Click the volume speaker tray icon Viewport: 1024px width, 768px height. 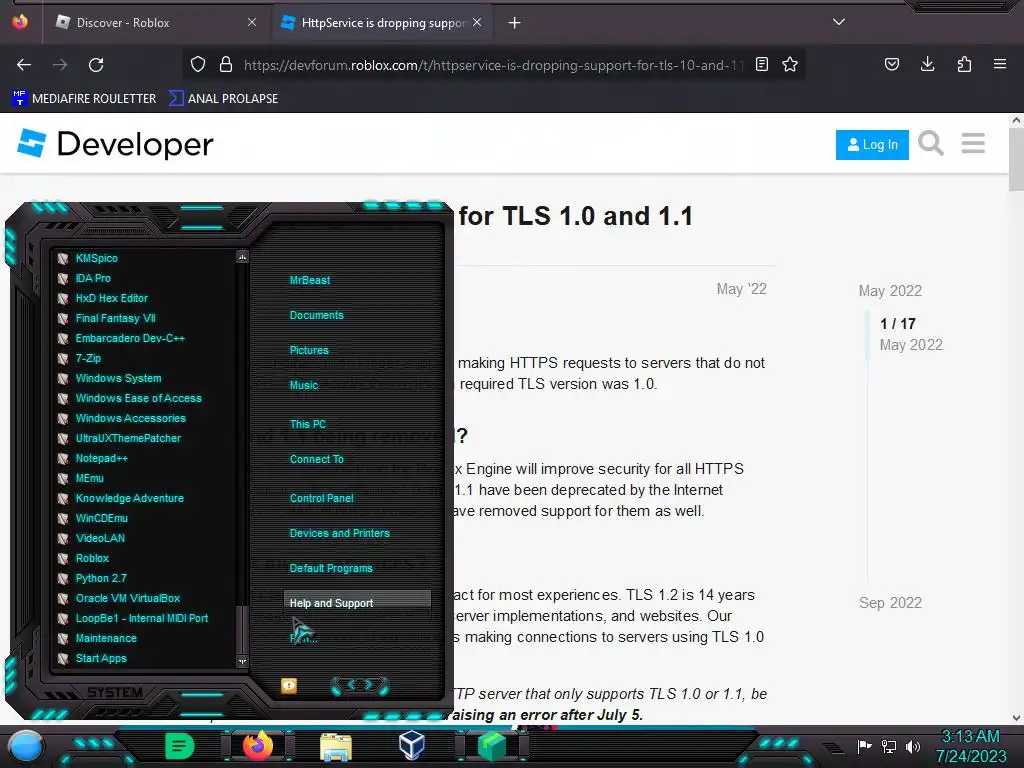coord(913,746)
